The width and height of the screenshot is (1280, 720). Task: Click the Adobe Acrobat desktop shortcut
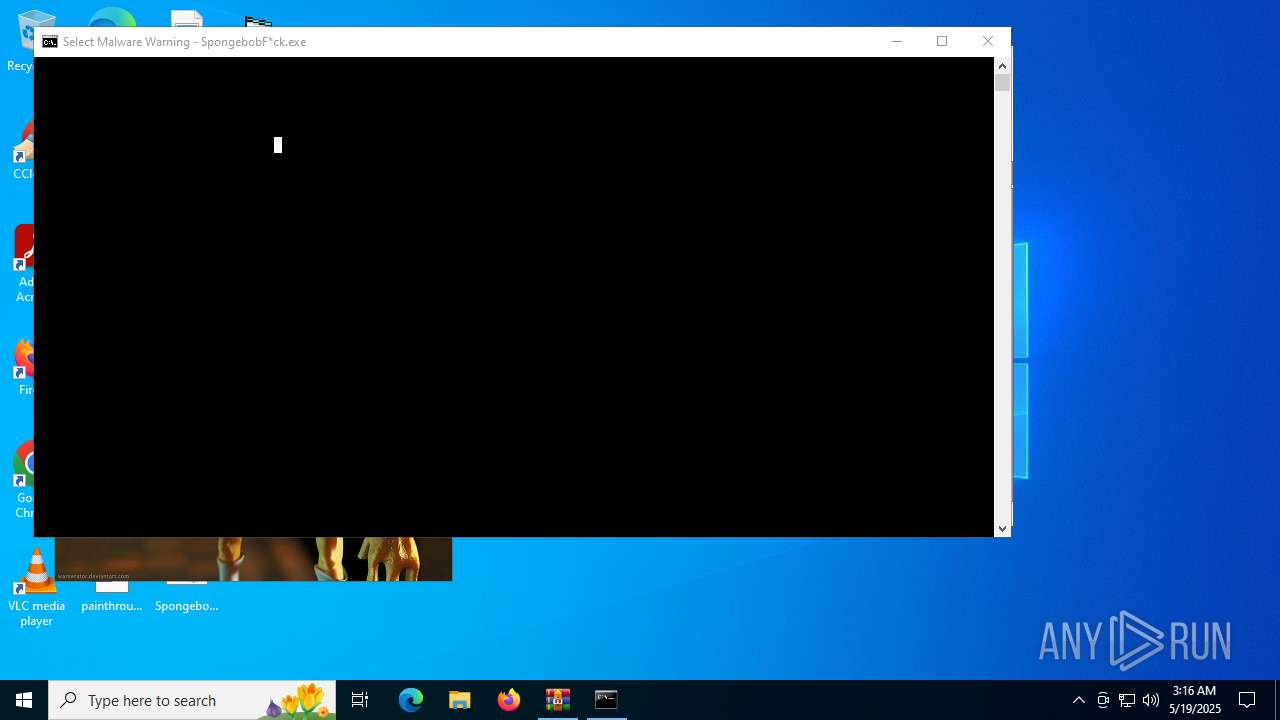[22, 263]
